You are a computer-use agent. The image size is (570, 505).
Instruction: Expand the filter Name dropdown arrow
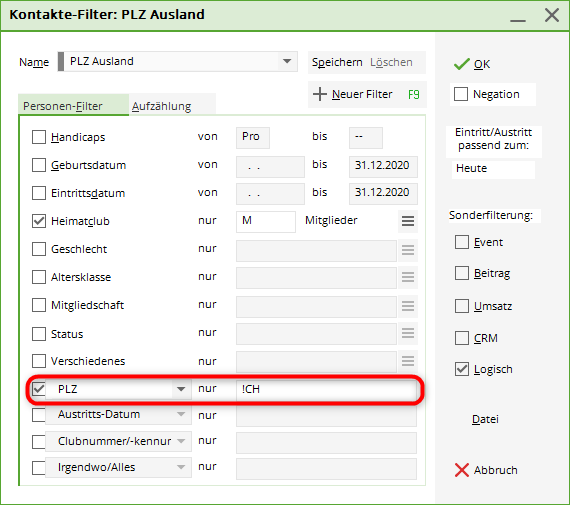pyautogui.click(x=287, y=61)
